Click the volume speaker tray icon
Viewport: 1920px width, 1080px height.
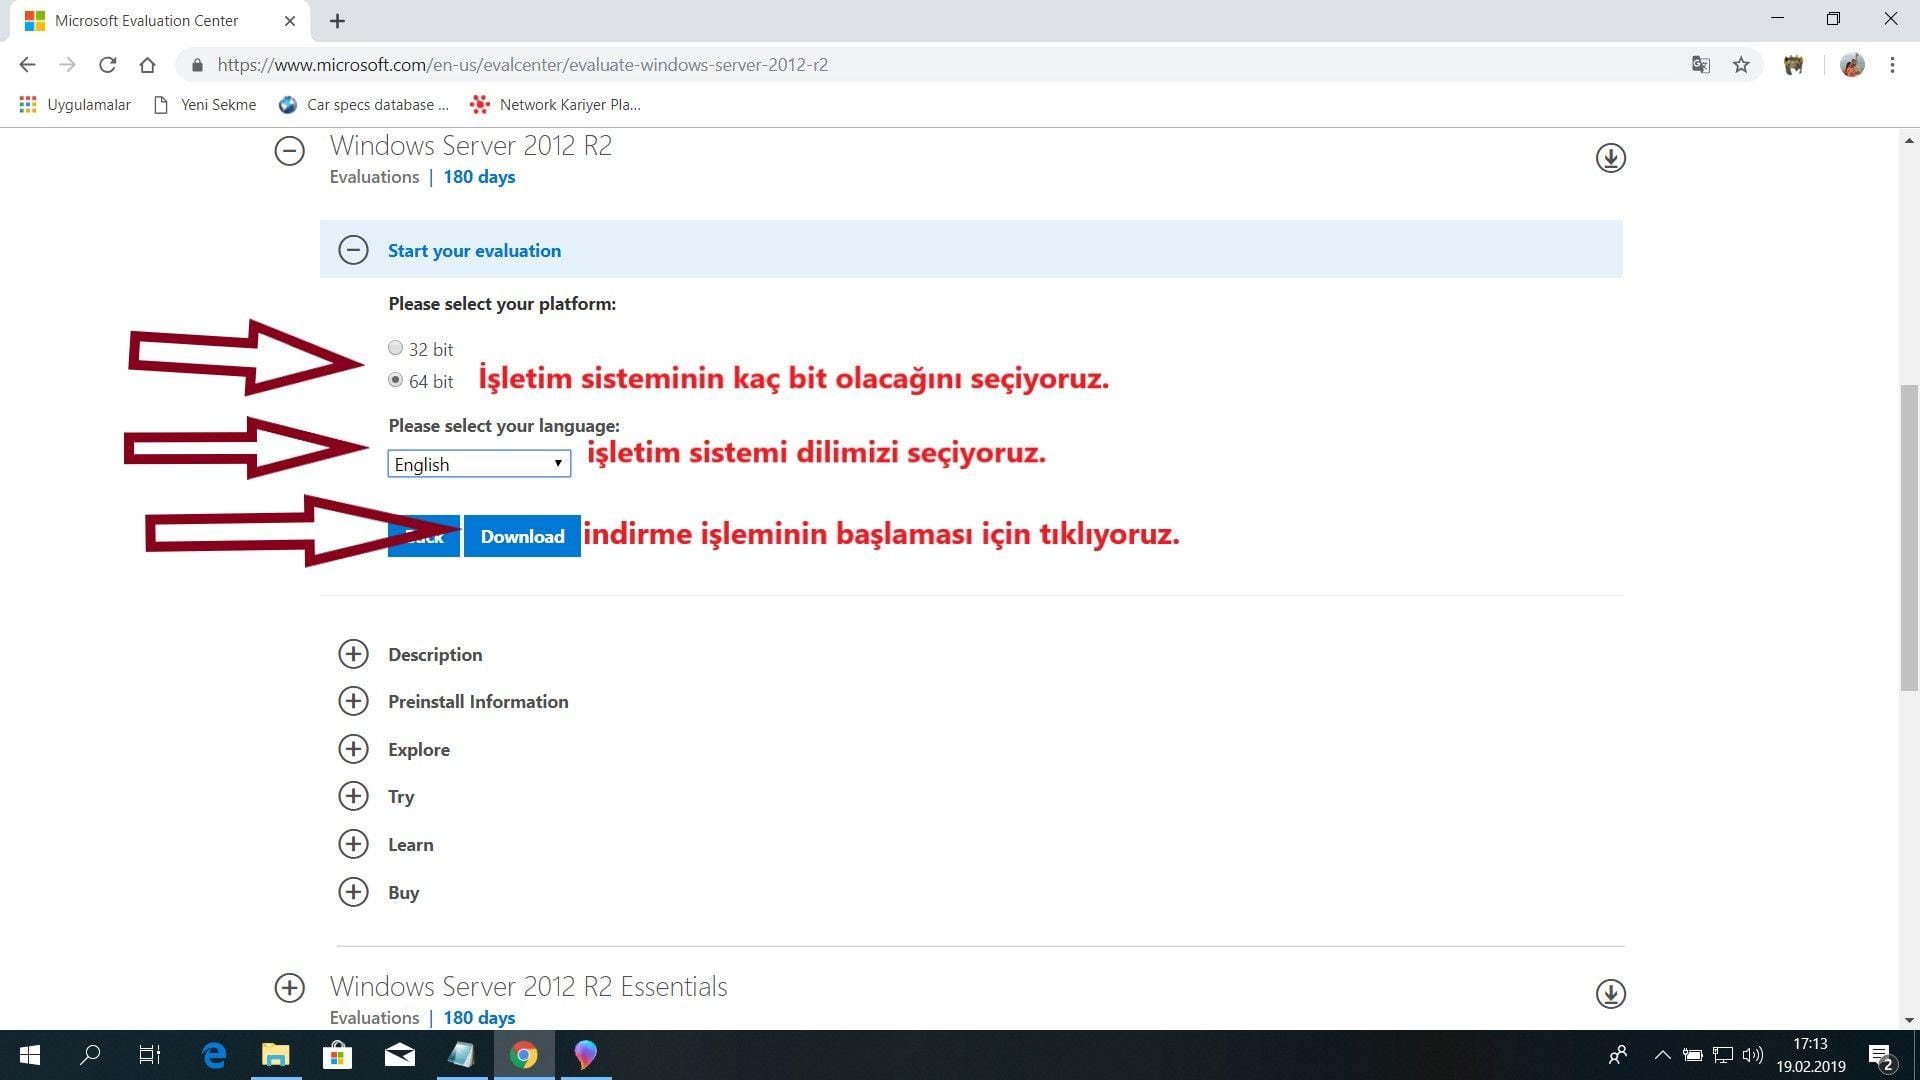[x=1753, y=1055]
